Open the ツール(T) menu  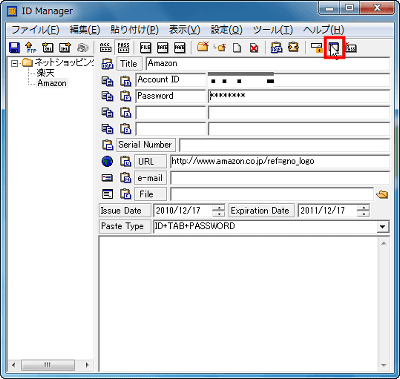pos(273,30)
